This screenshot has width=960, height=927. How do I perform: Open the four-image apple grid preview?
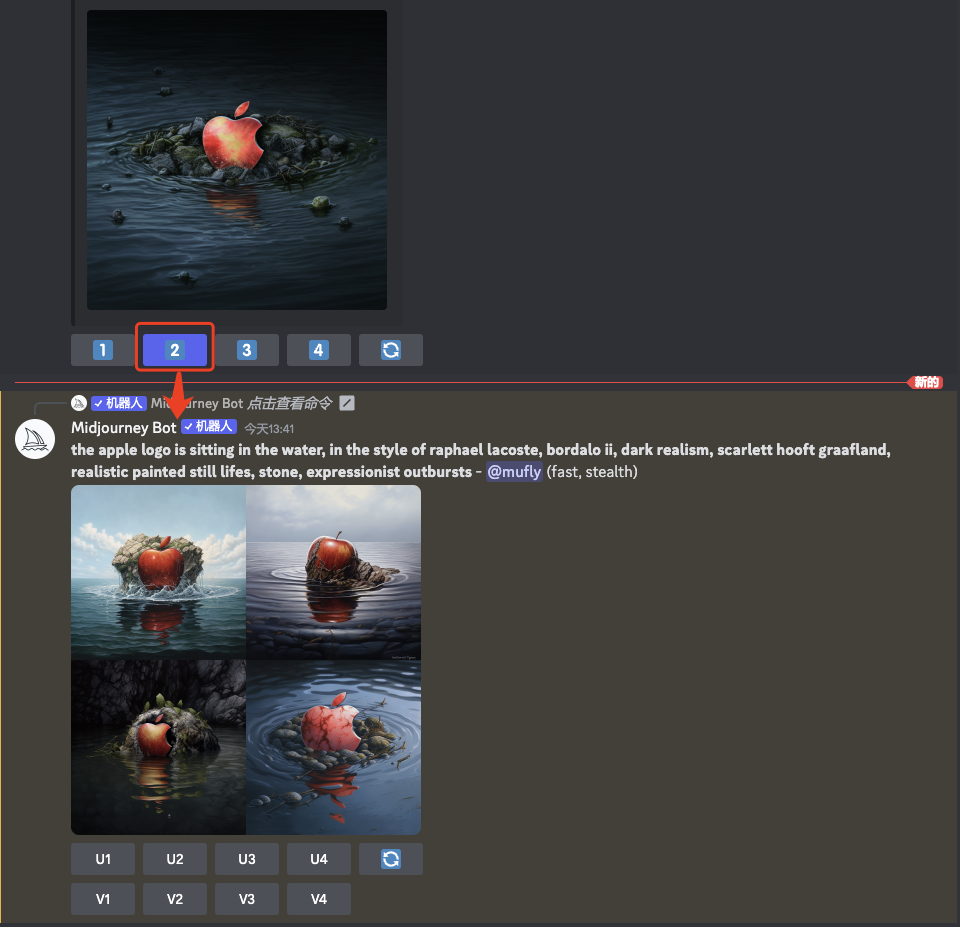pyautogui.click(x=246, y=660)
